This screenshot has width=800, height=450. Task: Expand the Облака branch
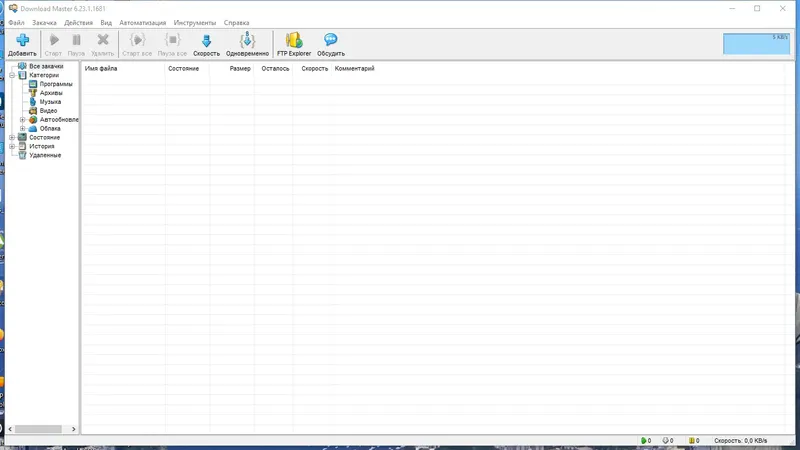(22, 129)
